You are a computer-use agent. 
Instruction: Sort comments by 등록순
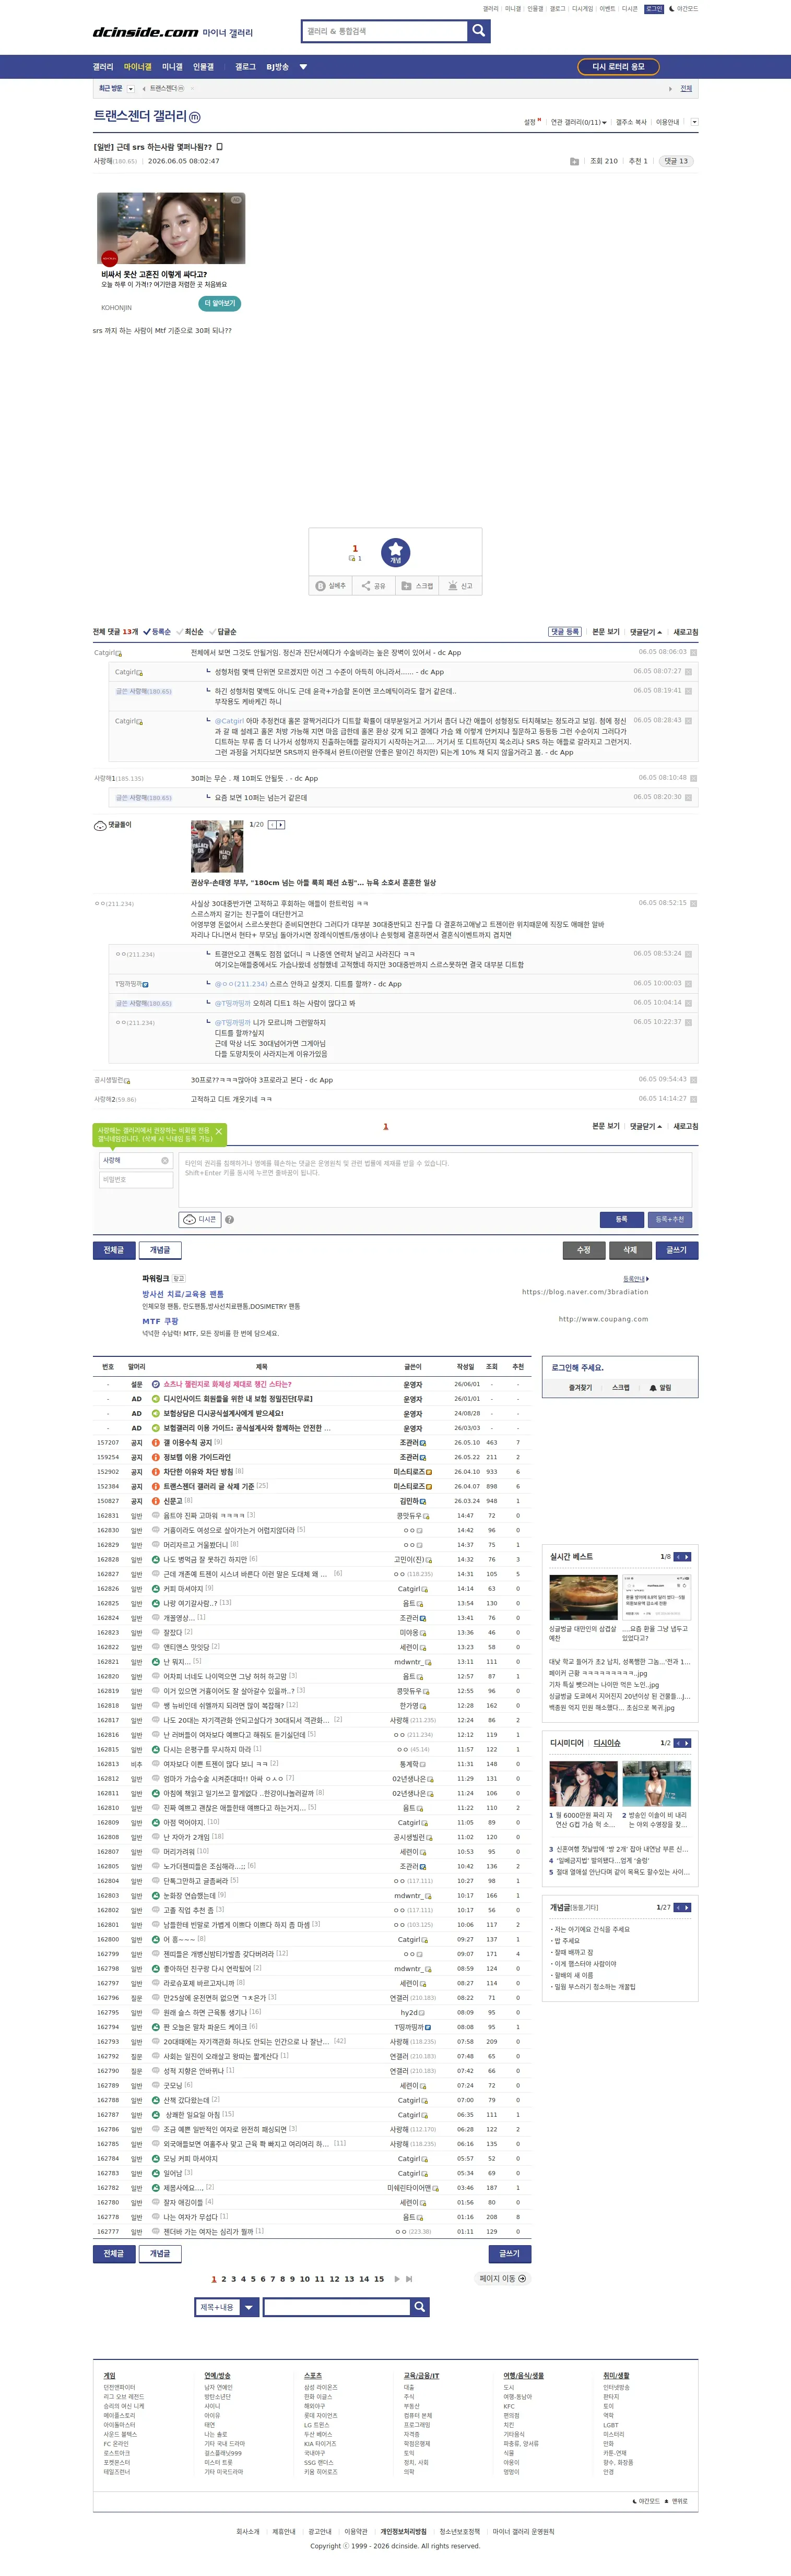coord(157,632)
